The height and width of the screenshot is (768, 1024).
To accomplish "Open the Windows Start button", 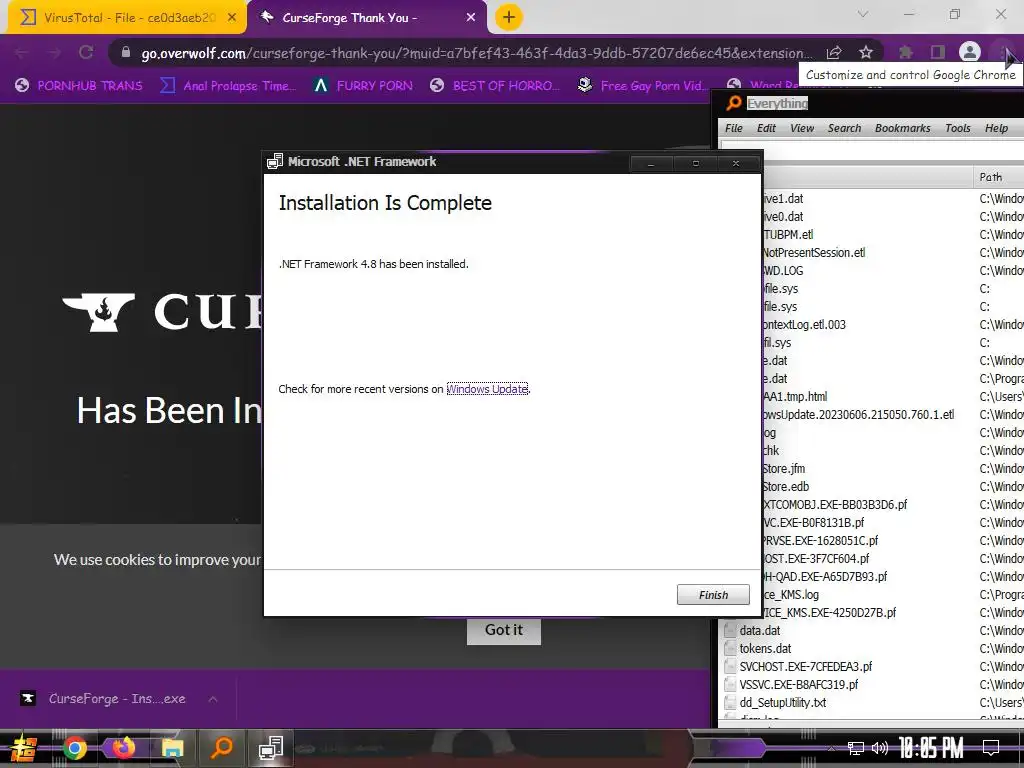I will tap(24, 748).
